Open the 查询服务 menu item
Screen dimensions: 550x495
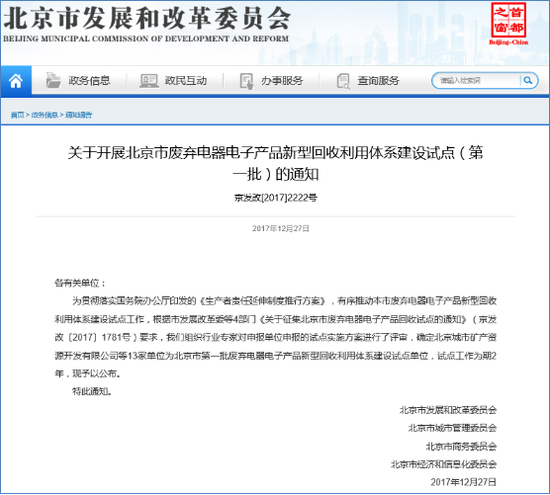[378, 81]
